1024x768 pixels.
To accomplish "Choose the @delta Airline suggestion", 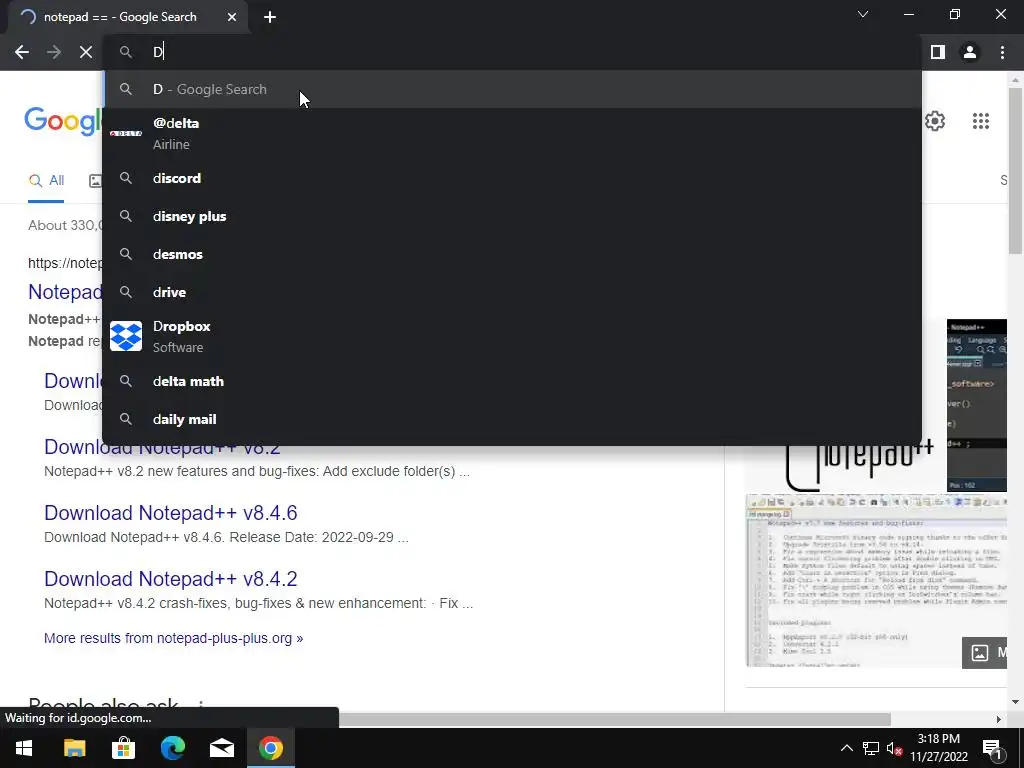I will 512,133.
